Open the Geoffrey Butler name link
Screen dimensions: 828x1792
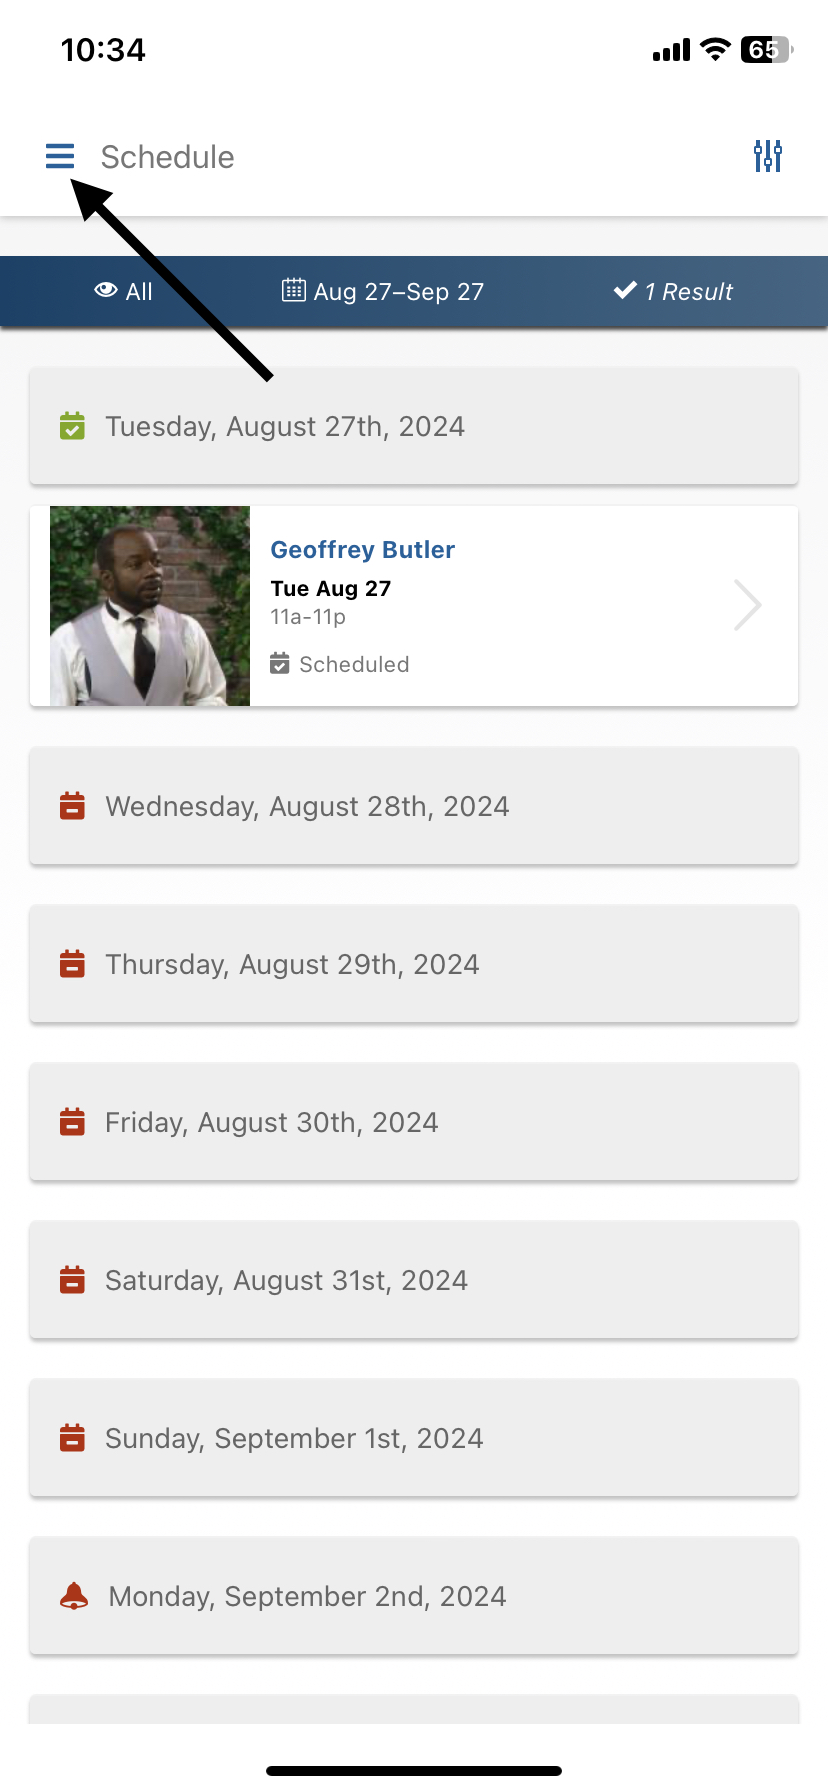click(x=363, y=549)
